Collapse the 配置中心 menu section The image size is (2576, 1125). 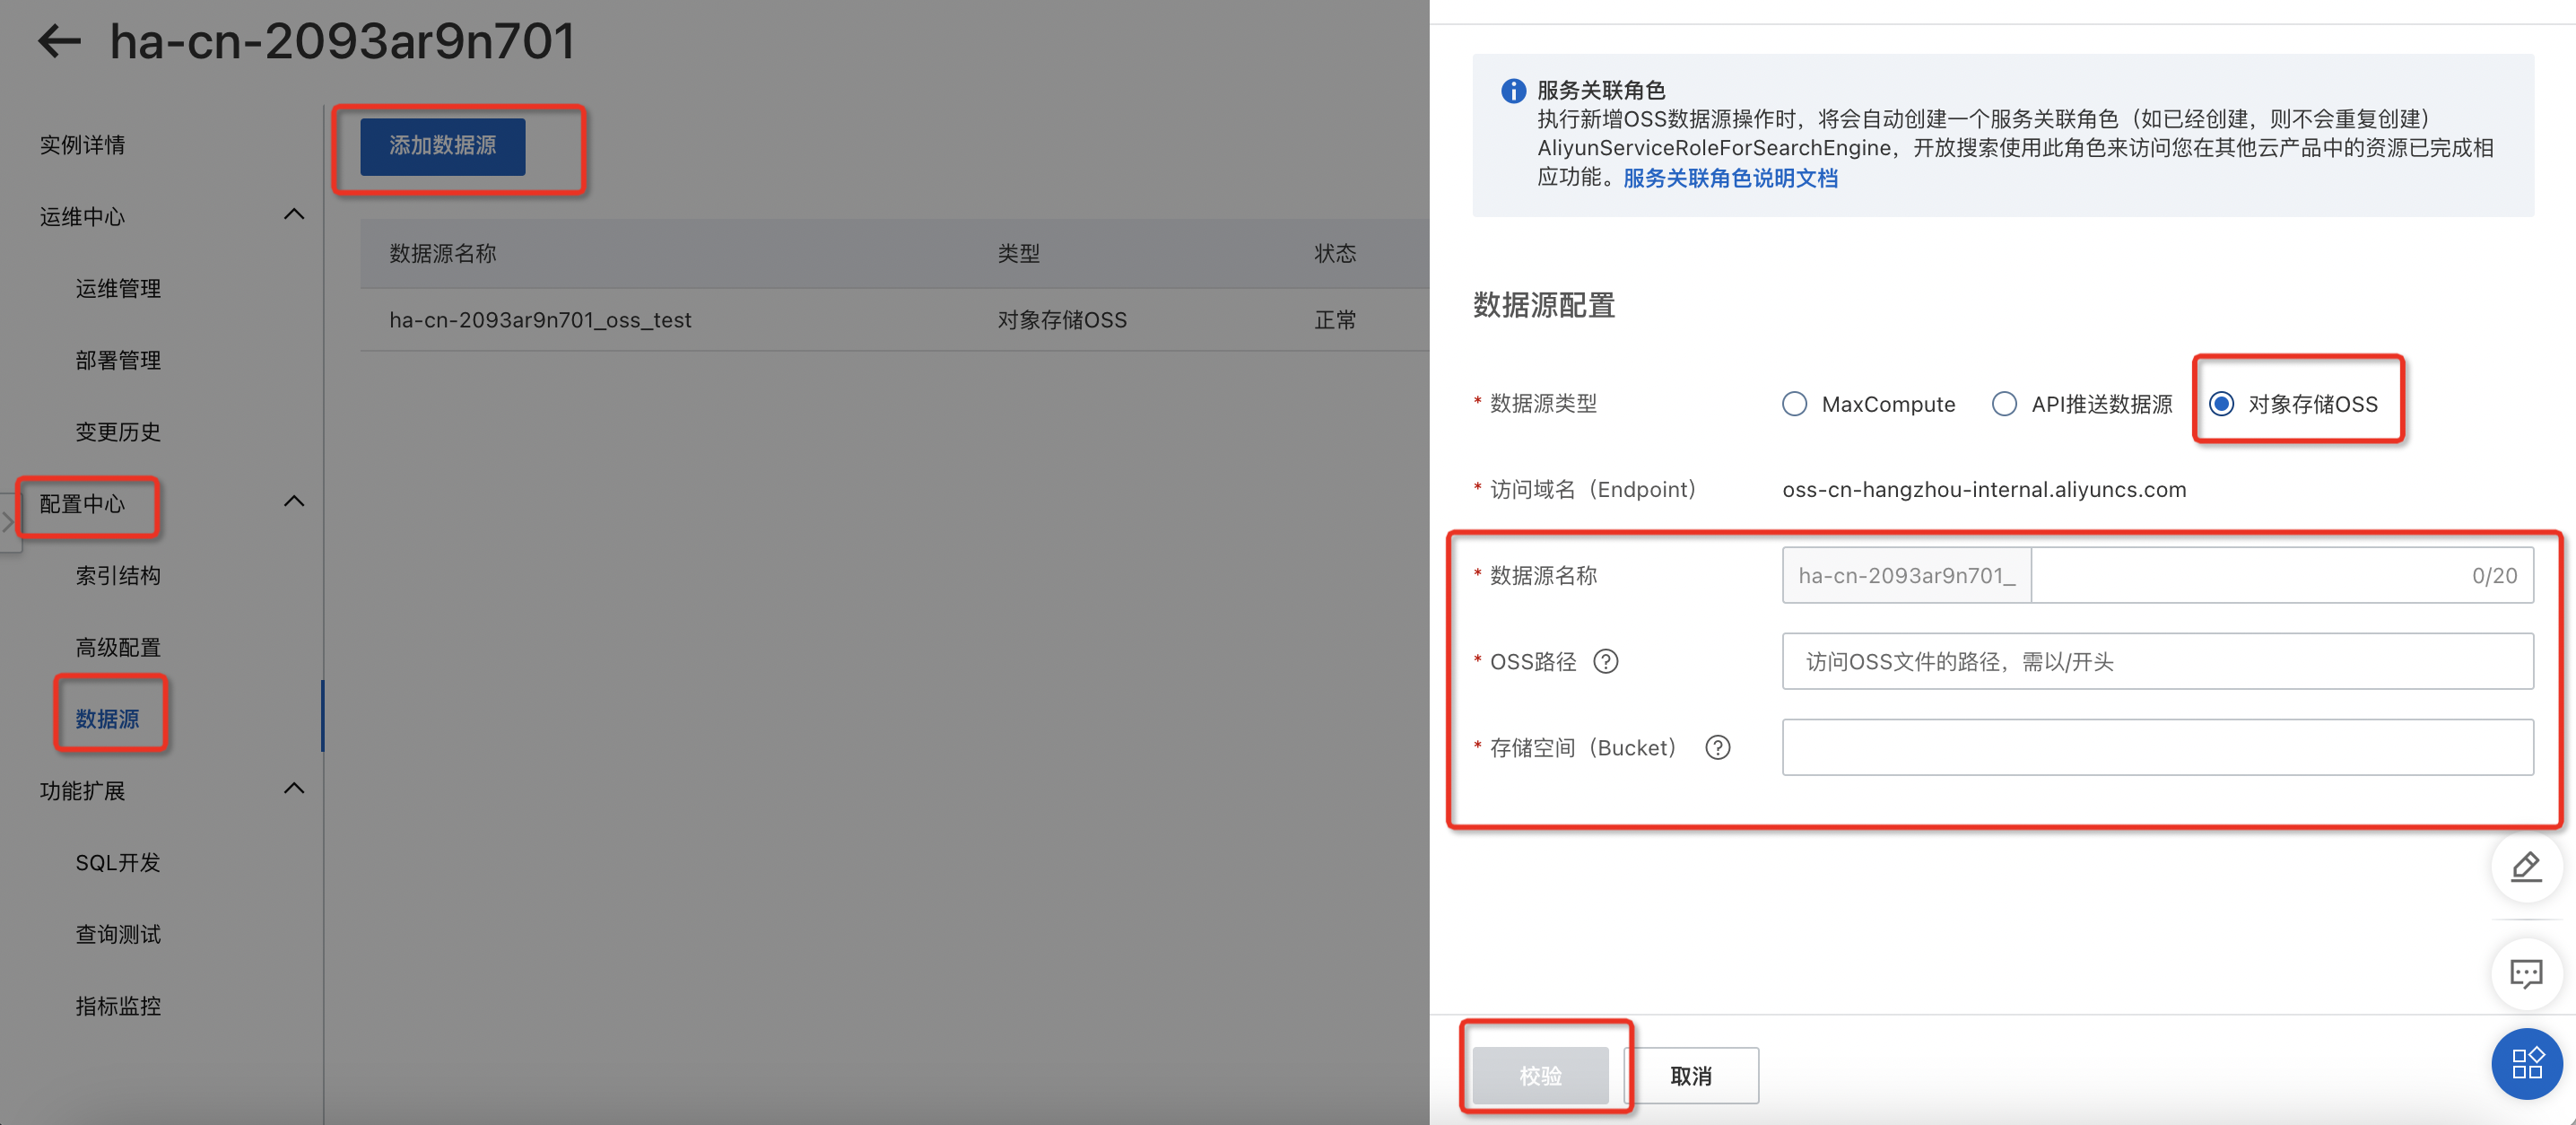tap(293, 502)
